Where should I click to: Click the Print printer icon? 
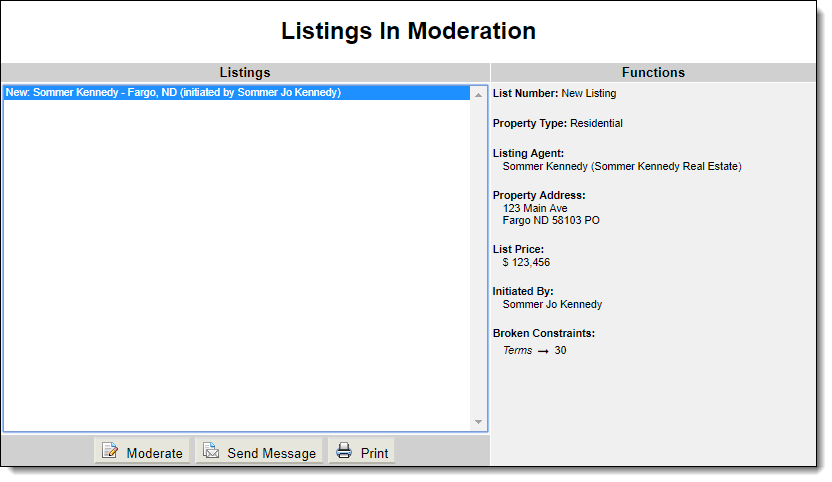point(344,451)
